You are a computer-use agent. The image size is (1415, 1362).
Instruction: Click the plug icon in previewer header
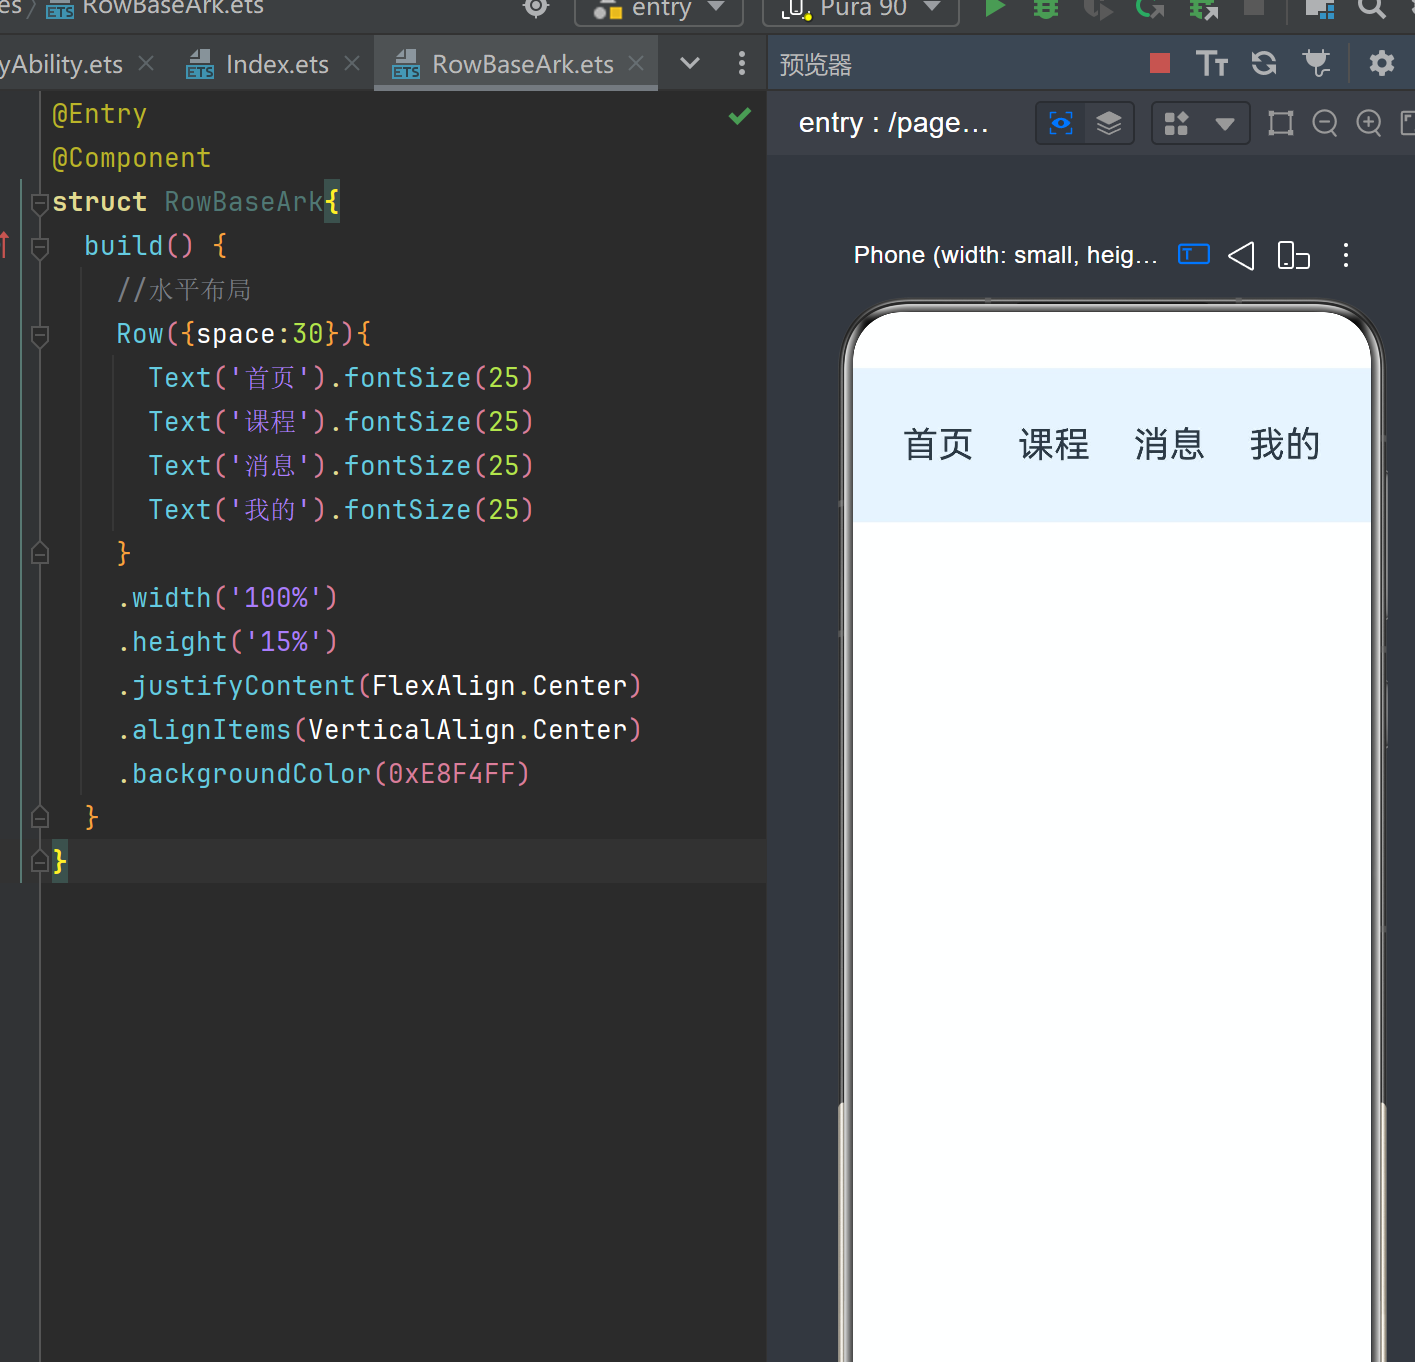pos(1316,63)
